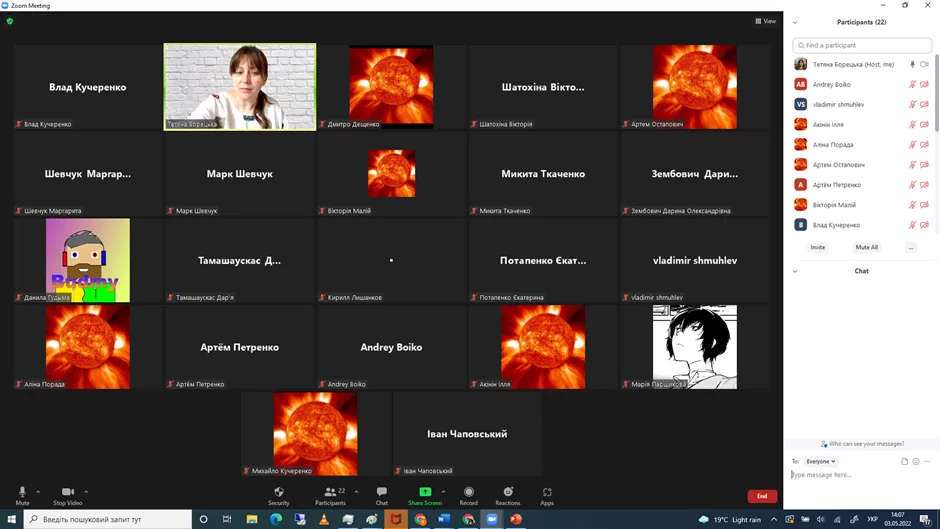Expand audio options arrow beside Mute
940x529 pixels.
point(38,491)
